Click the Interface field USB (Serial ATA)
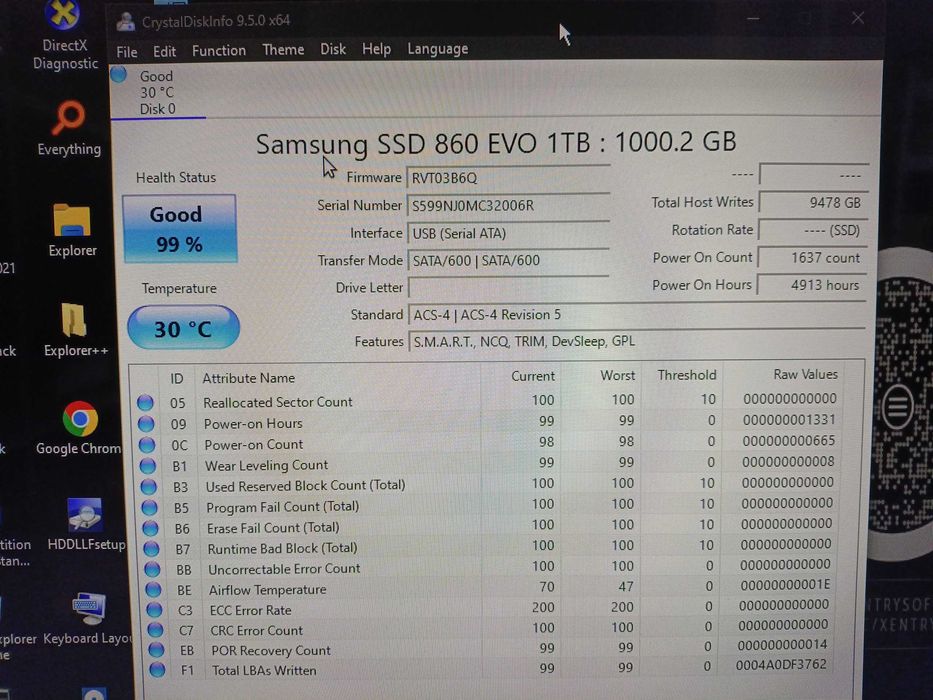 click(508, 233)
